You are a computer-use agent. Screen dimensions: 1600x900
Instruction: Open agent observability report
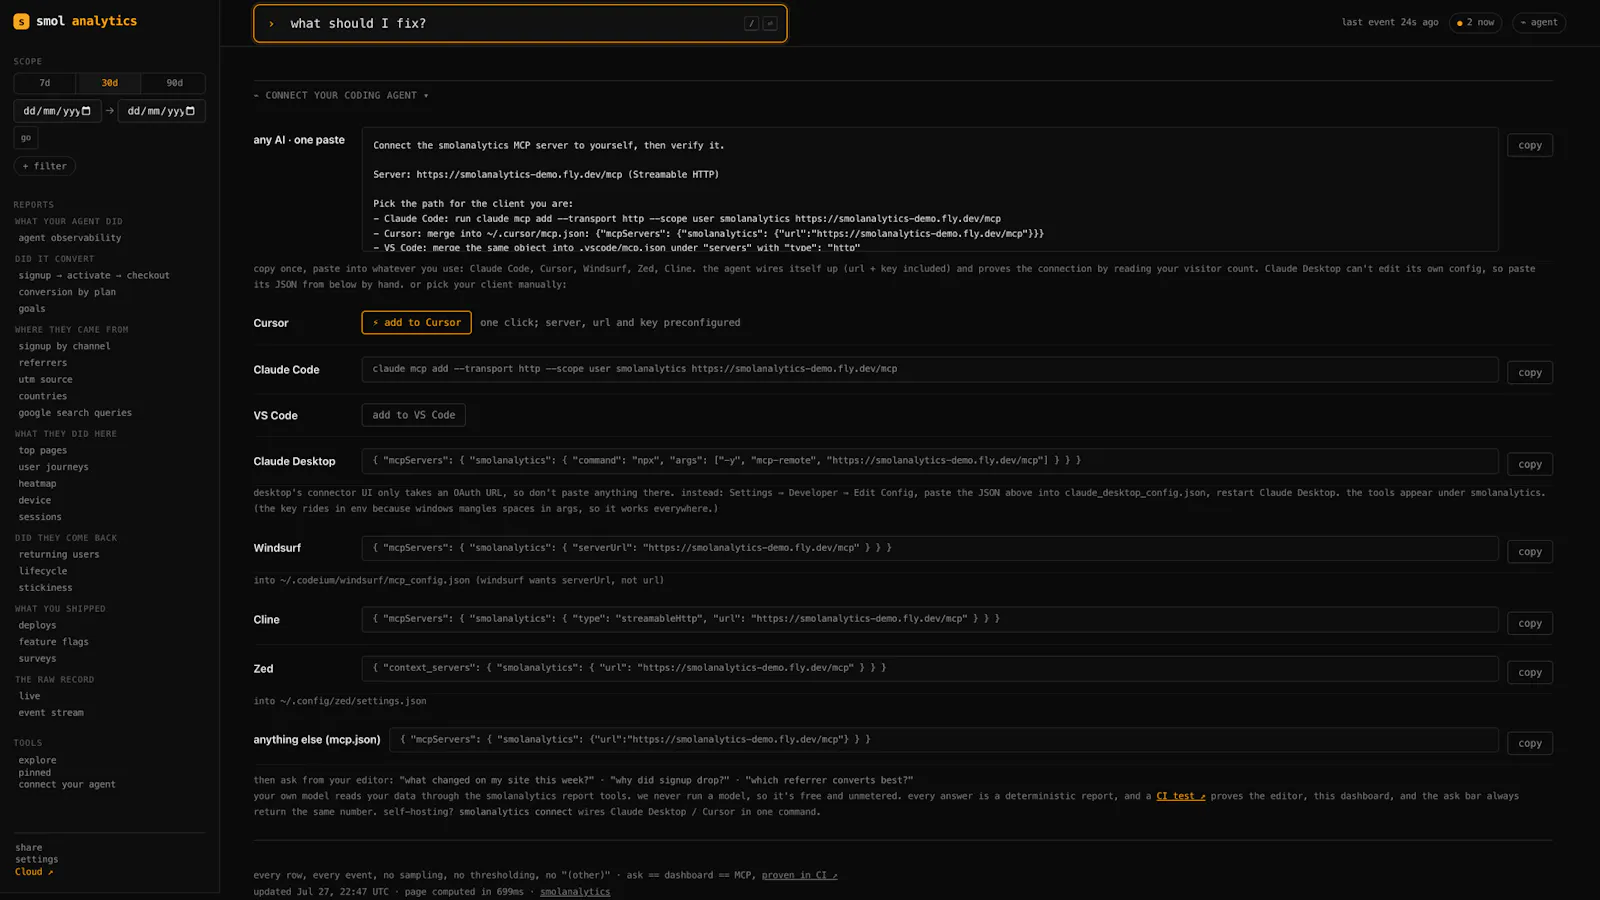point(70,238)
